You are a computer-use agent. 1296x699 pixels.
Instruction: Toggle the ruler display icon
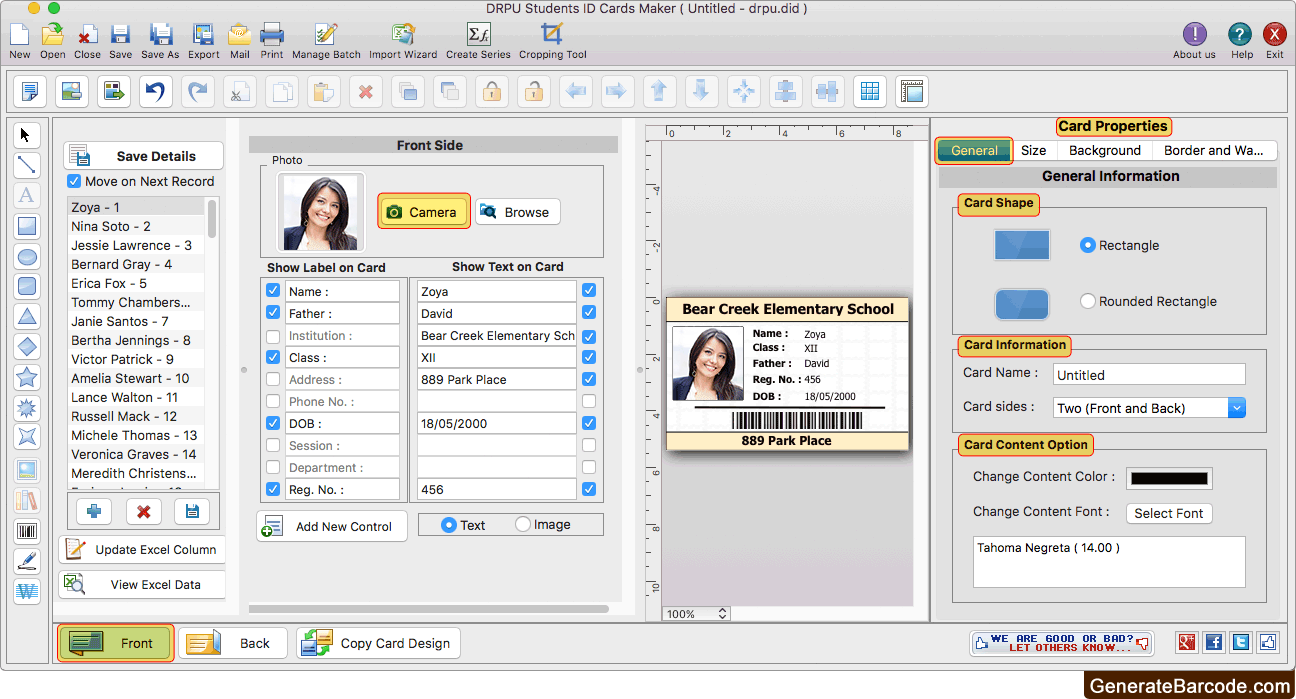click(x=912, y=92)
